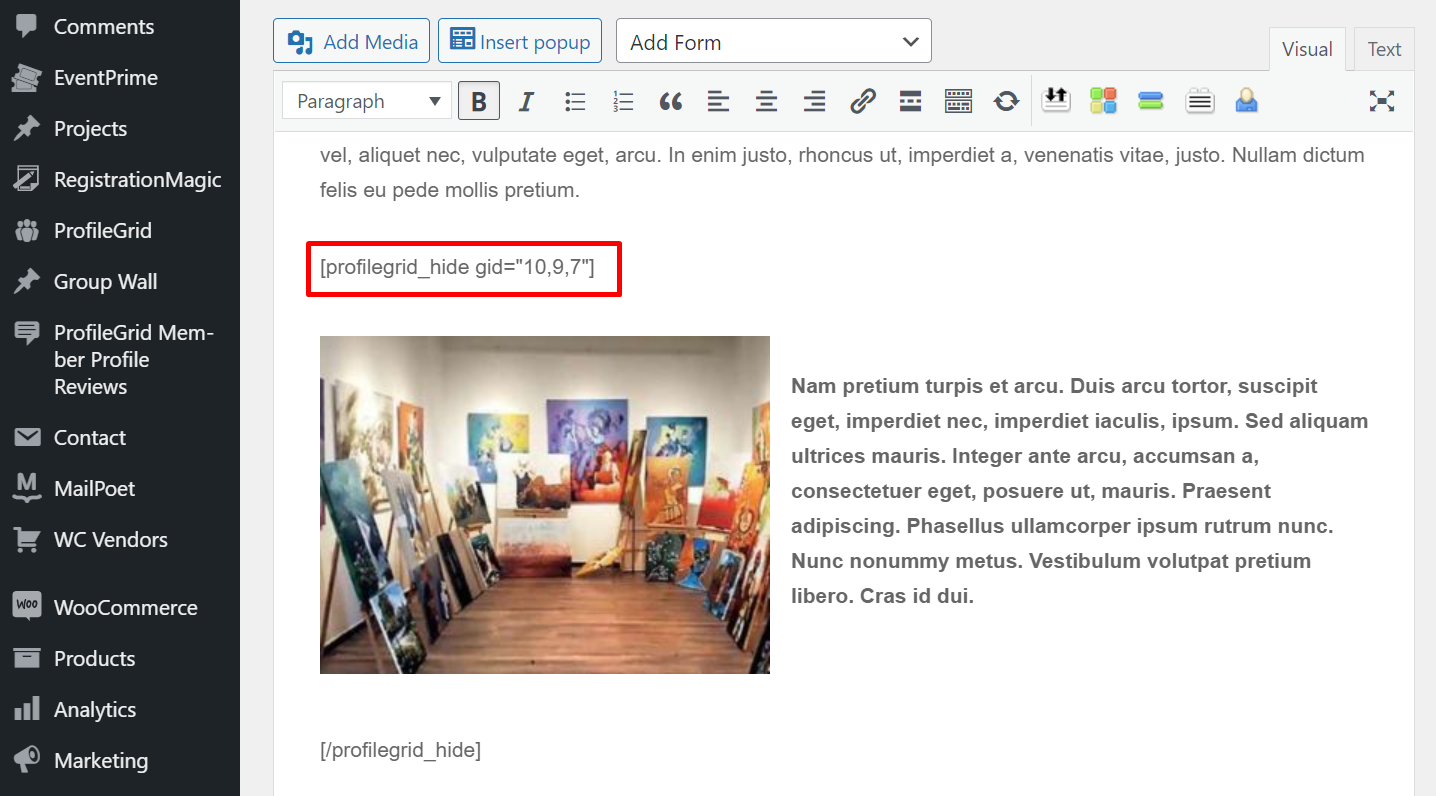1436x796 pixels.
Task: Align text right
Action: click(x=814, y=101)
